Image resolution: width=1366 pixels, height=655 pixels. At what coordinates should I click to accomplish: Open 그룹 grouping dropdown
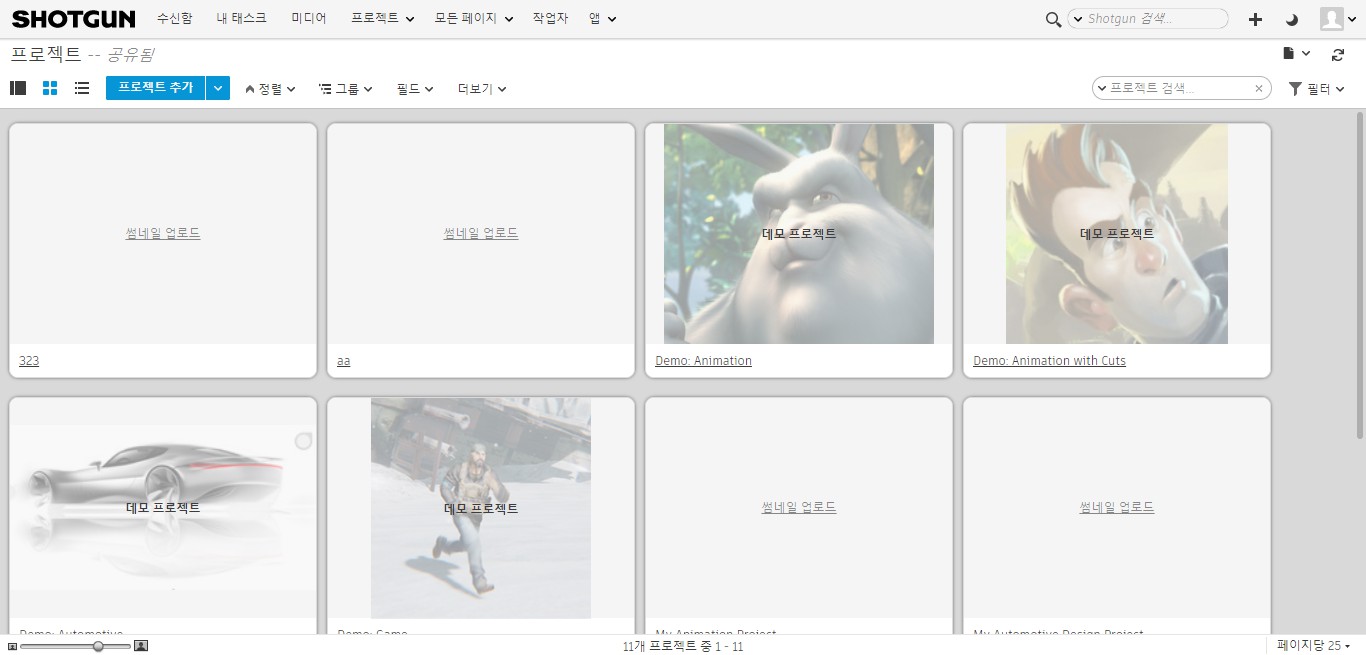click(x=346, y=89)
